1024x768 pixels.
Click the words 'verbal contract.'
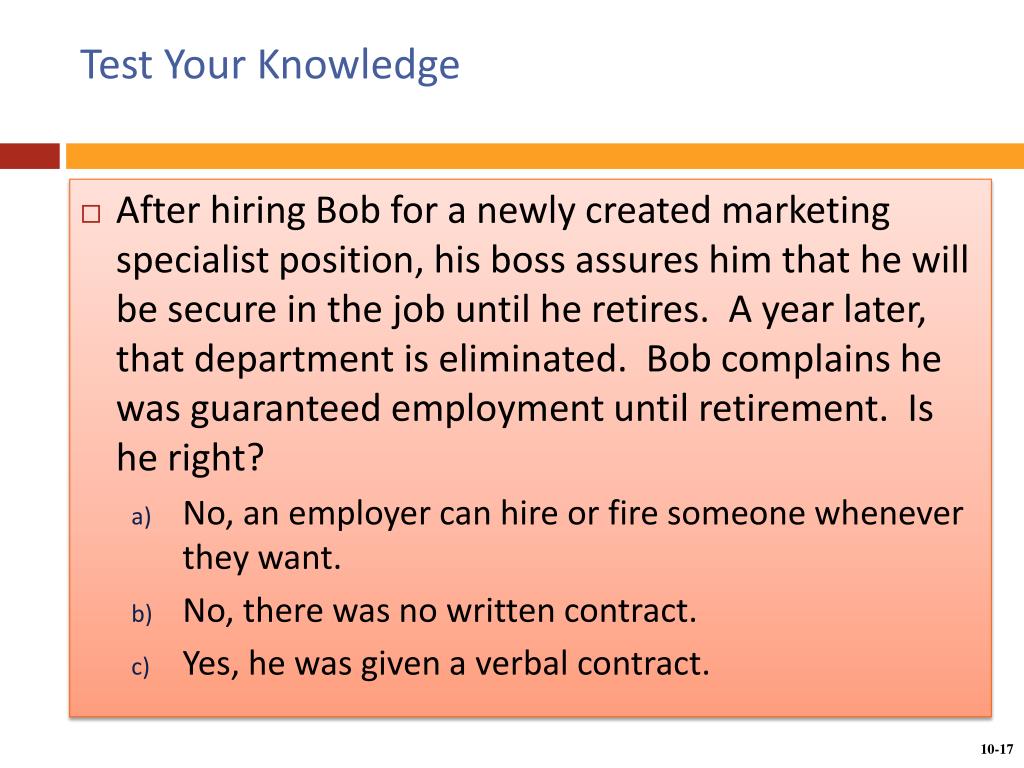pyautogui.click(x=592, y=664)
